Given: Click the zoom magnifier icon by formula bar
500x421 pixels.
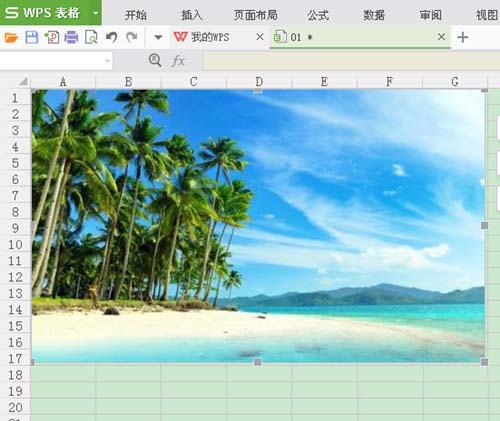Looking at the screenshot, I should 155,61.
